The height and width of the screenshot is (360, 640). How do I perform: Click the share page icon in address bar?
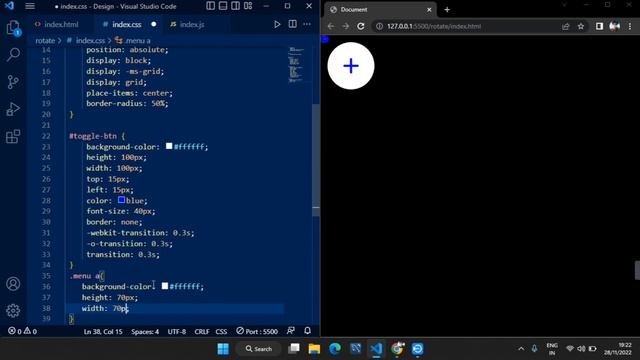pos(565,26)
